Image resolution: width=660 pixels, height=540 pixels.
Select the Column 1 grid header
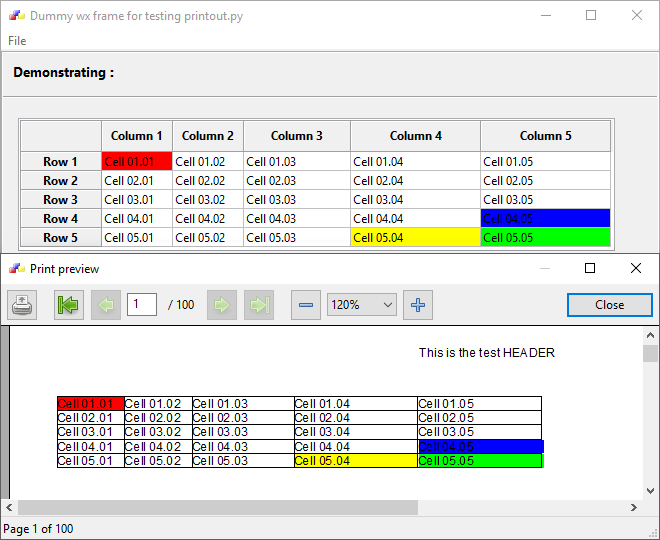pos(137,136)
